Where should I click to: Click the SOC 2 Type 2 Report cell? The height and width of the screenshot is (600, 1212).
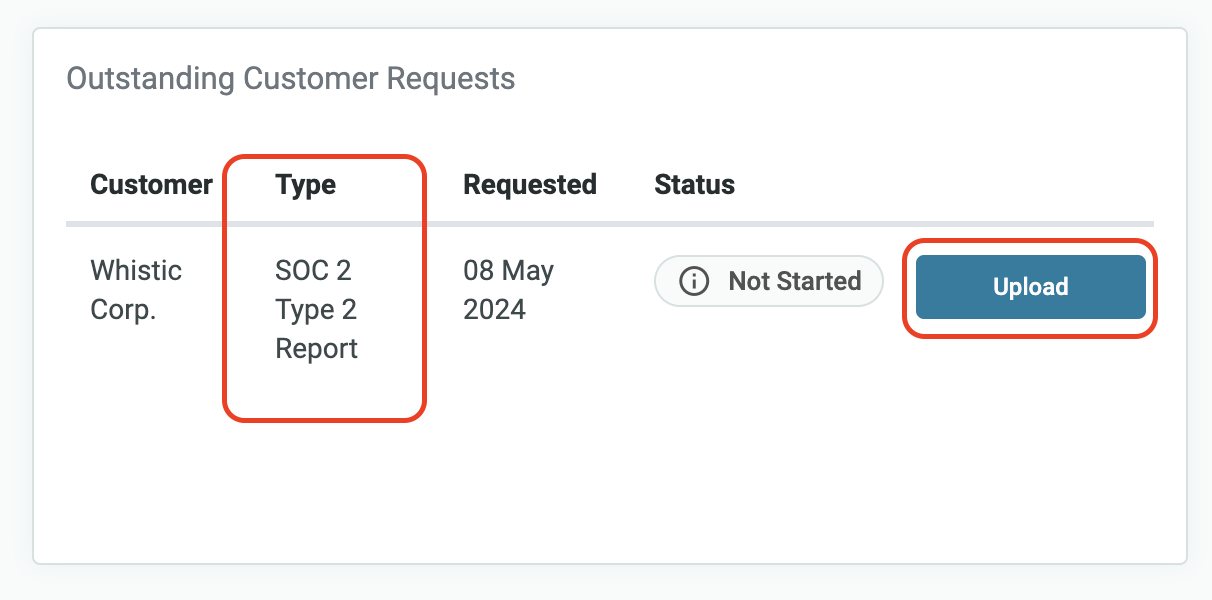point(316,310)
